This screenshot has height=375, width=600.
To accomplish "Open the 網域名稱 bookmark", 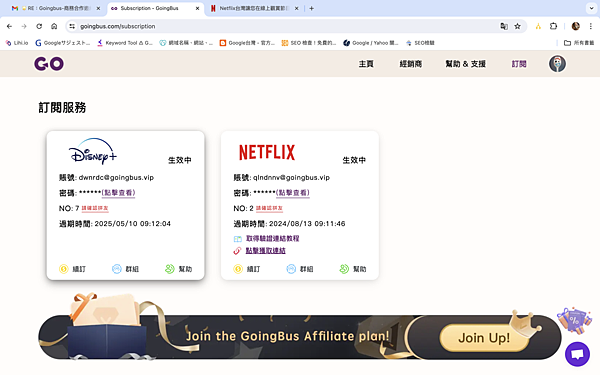I will pyautogui.click(x=186, y=43).
